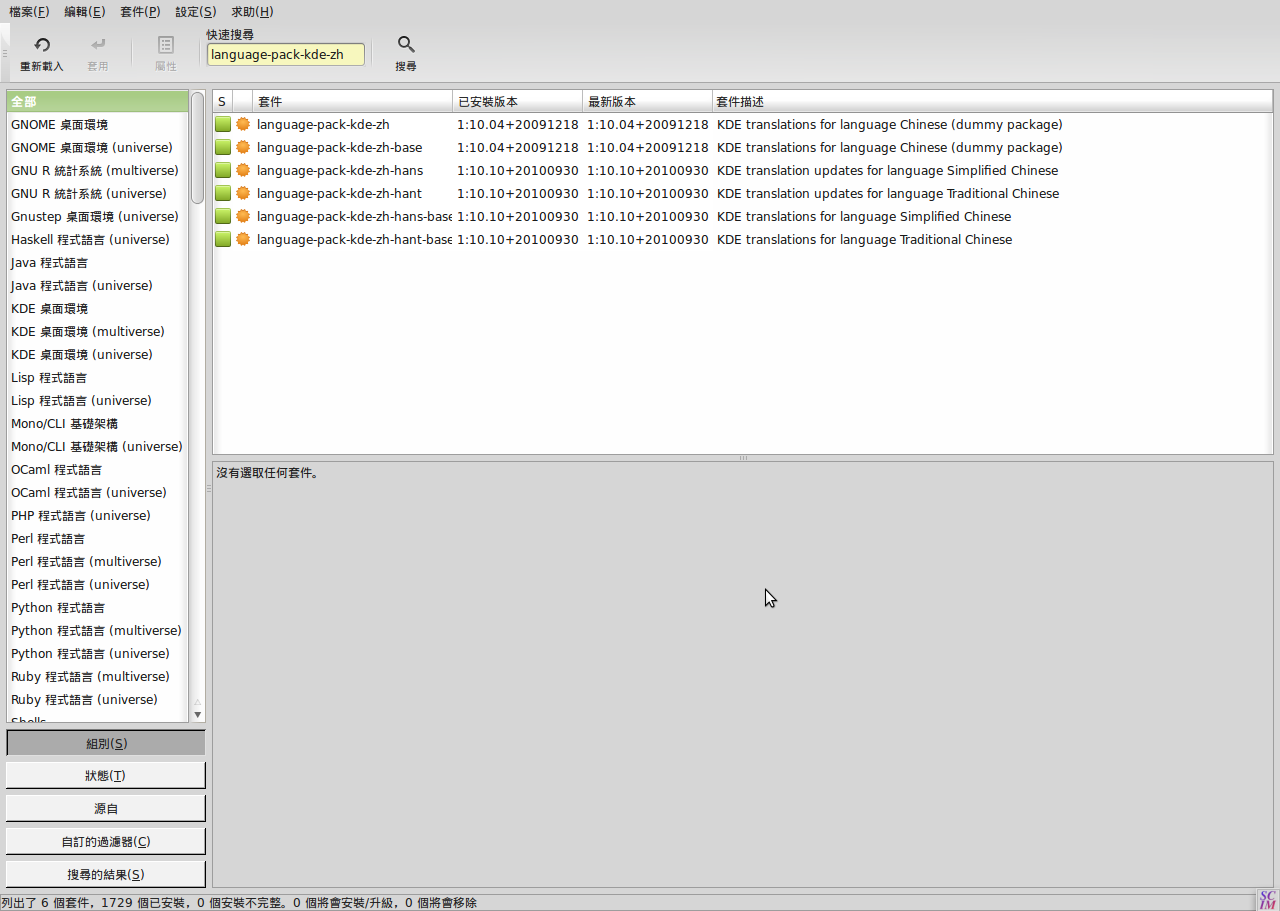1280x911 pixels.
Task: Click green status box of language-pack-kde-zh-hans-base
Action: tap(223, 217)
